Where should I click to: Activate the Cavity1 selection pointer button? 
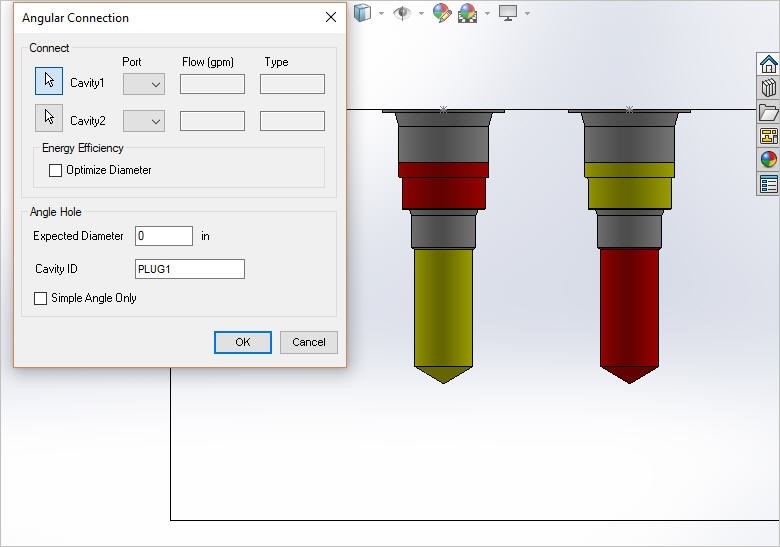click(x=49, y=81)
